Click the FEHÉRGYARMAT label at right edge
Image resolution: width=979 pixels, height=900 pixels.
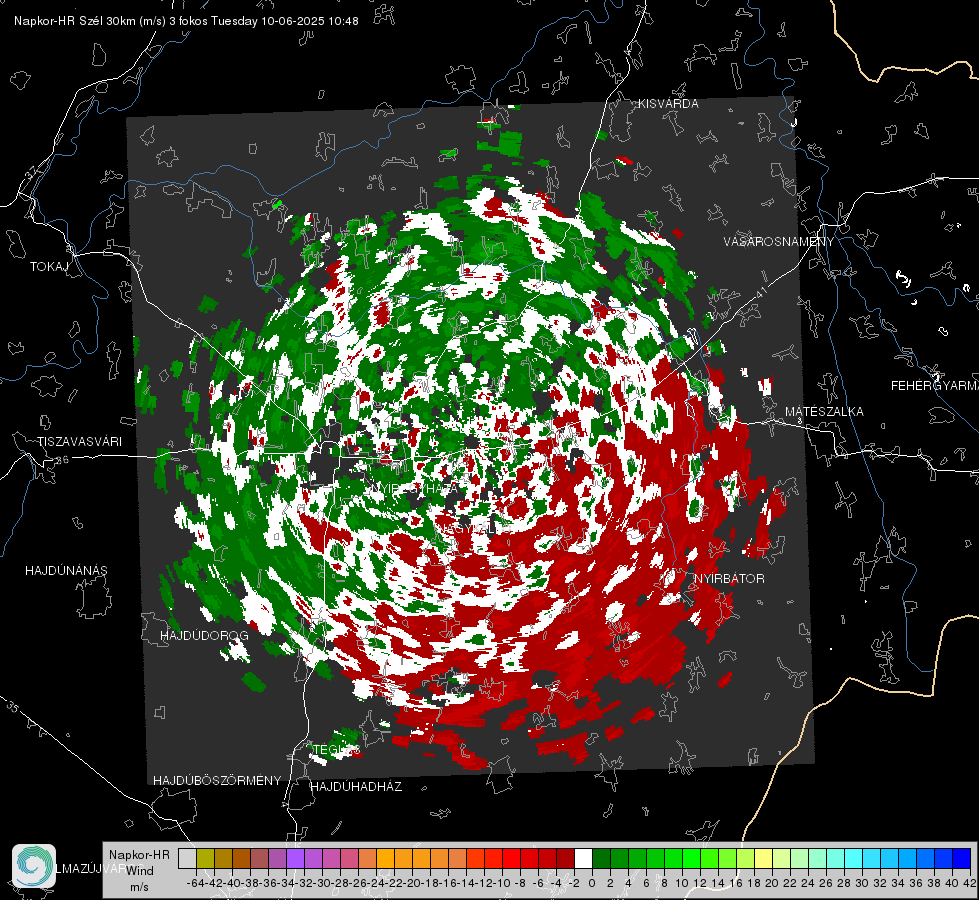(935, 386)
